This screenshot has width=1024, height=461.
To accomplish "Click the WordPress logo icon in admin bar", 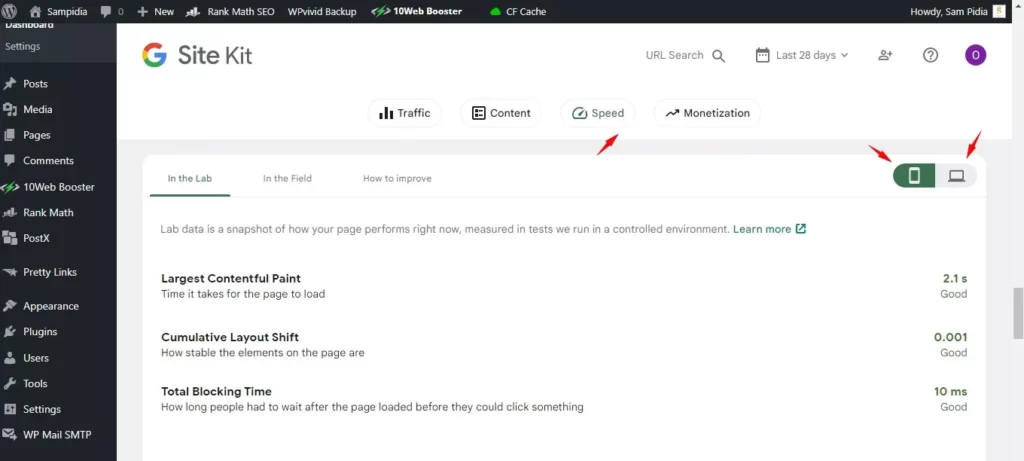I will click(9, 11).
